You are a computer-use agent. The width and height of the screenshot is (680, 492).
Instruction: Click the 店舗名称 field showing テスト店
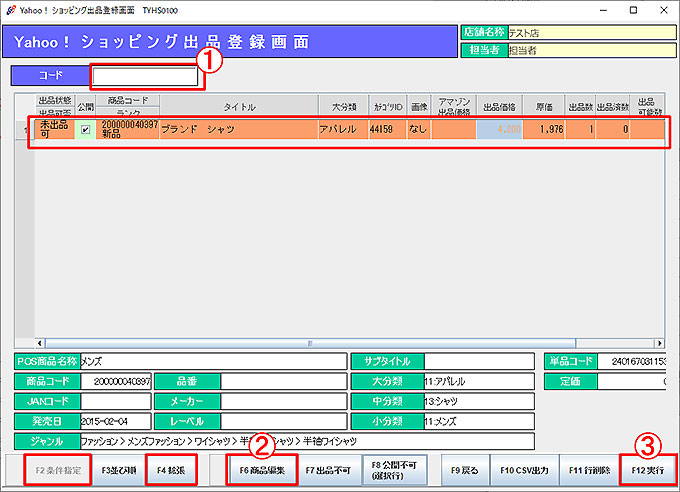click(x=590, y=32)
